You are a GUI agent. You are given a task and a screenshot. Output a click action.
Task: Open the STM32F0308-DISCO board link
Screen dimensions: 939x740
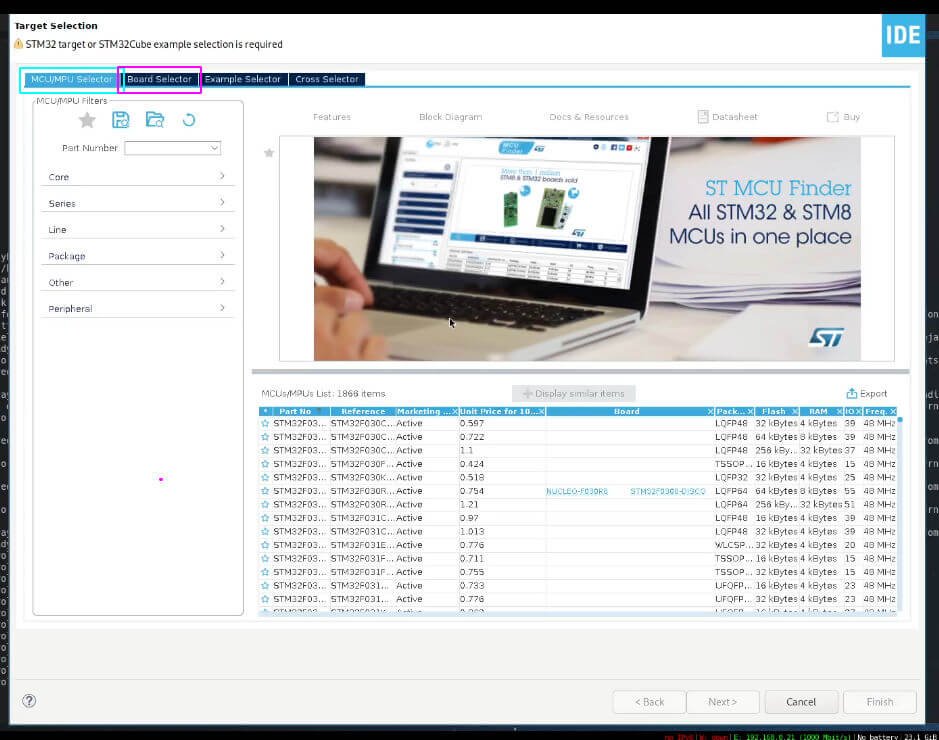[x=668, y=491]
